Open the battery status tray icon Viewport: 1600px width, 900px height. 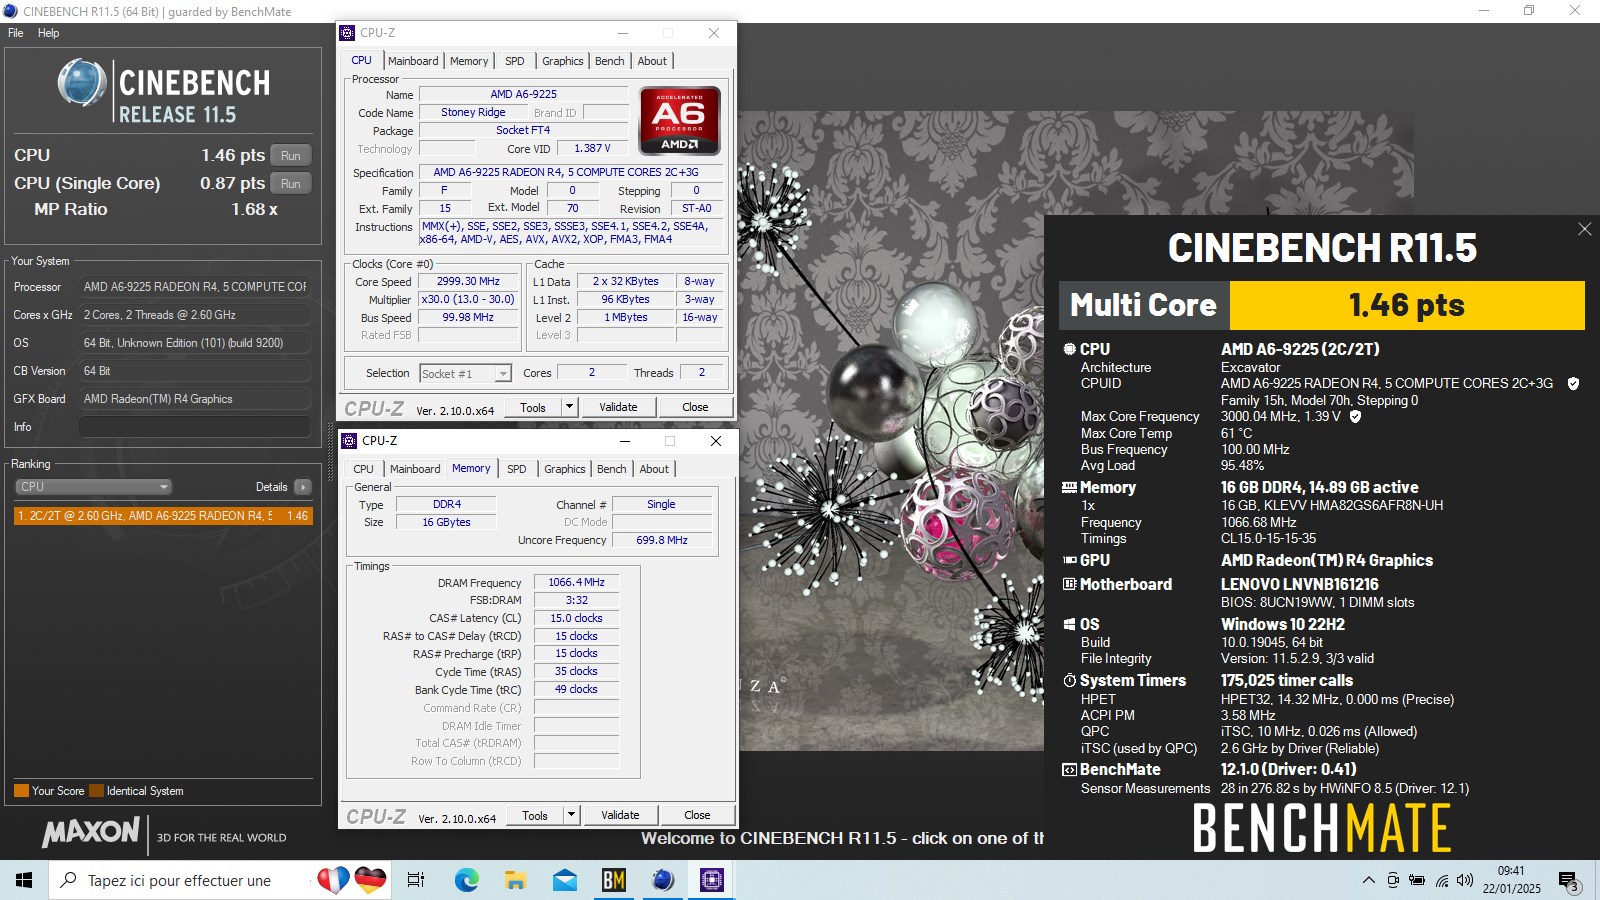(1417, 880)
